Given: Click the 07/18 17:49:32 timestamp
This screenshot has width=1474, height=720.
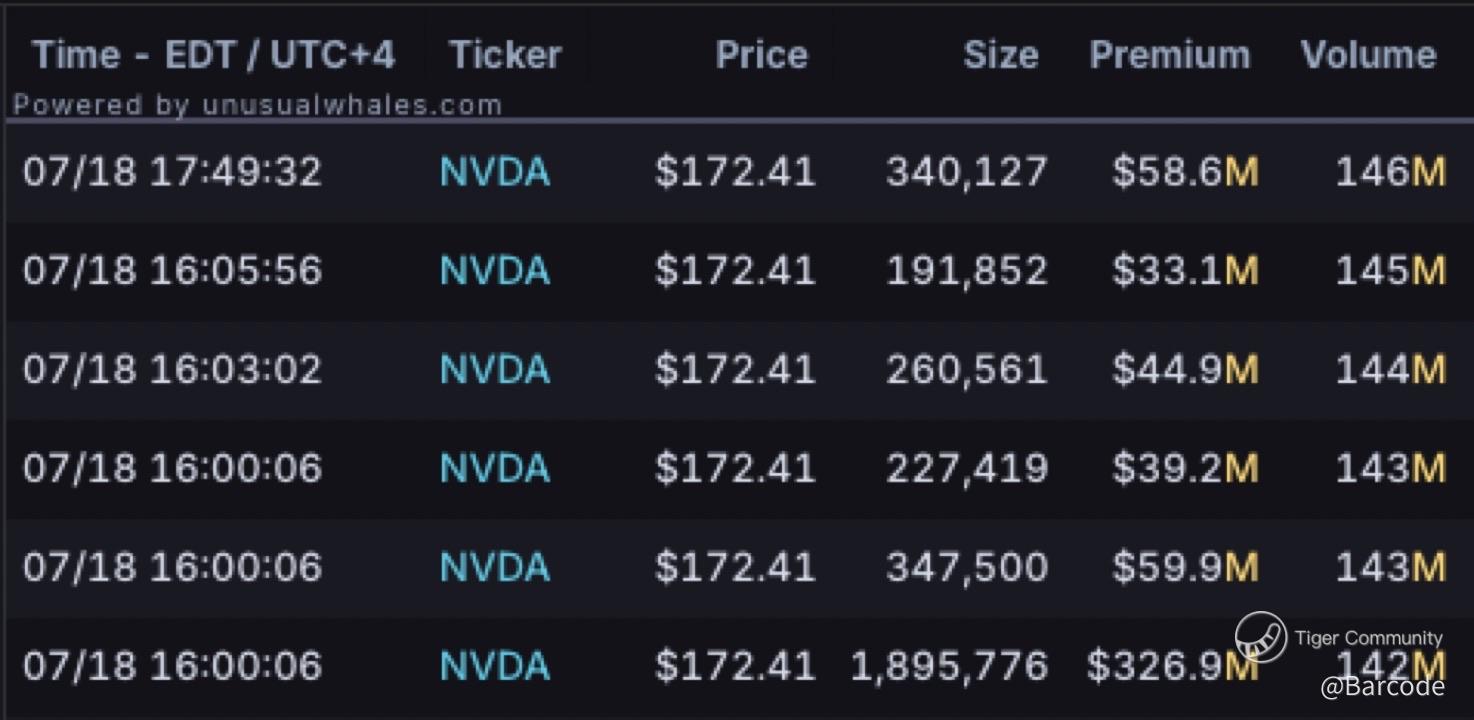Looking at the screenshot, I should (172, 172).
